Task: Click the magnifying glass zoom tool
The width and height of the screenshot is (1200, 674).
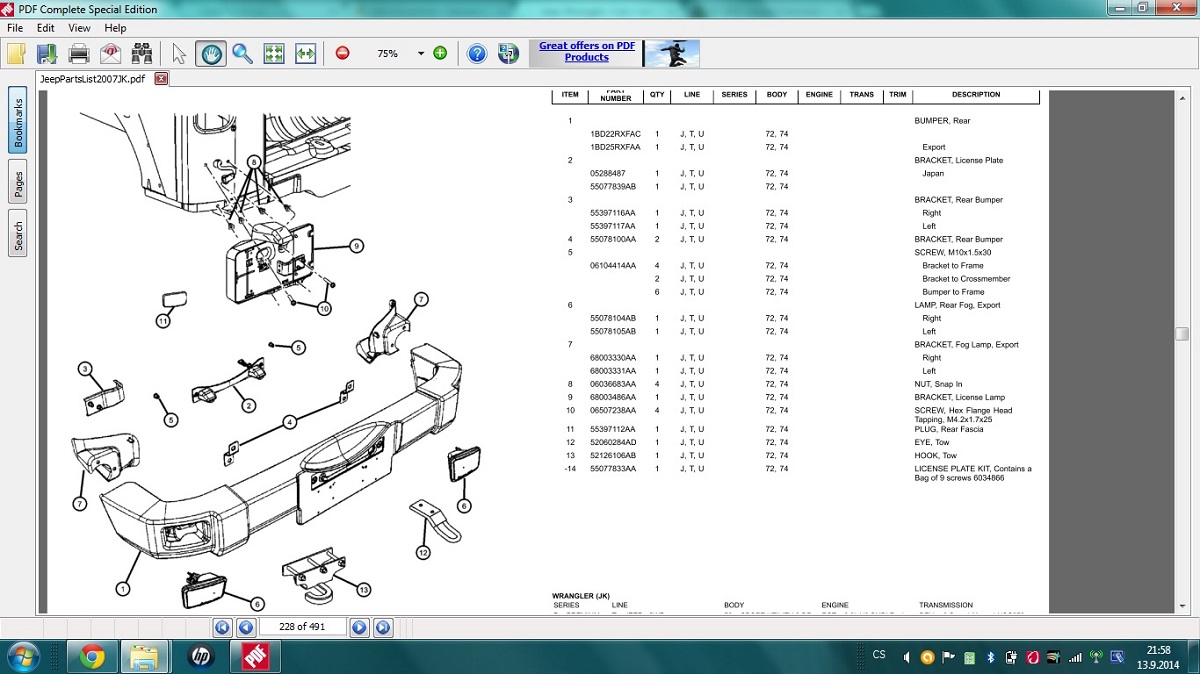Action: point(242,53)
